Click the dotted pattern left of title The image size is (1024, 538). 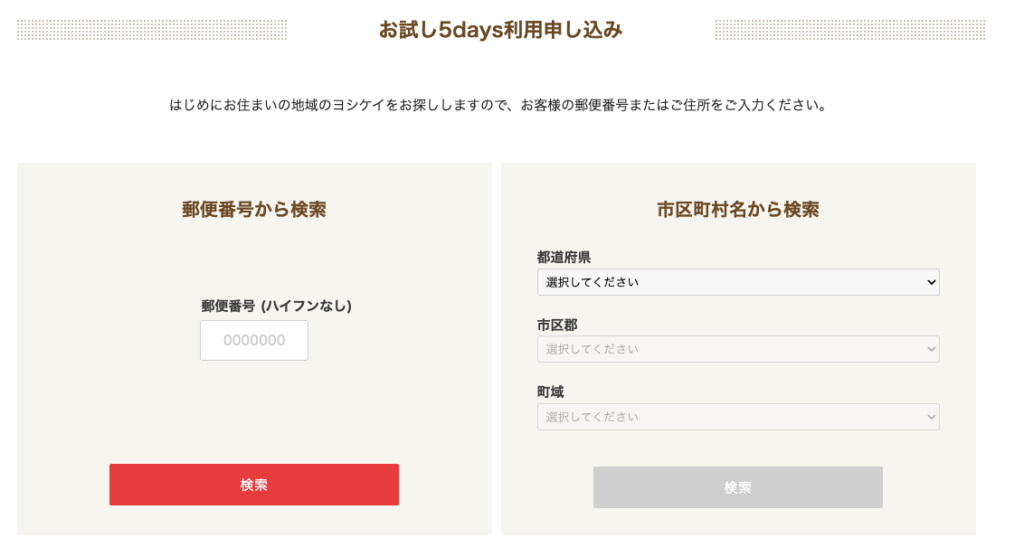pos(152,30)
